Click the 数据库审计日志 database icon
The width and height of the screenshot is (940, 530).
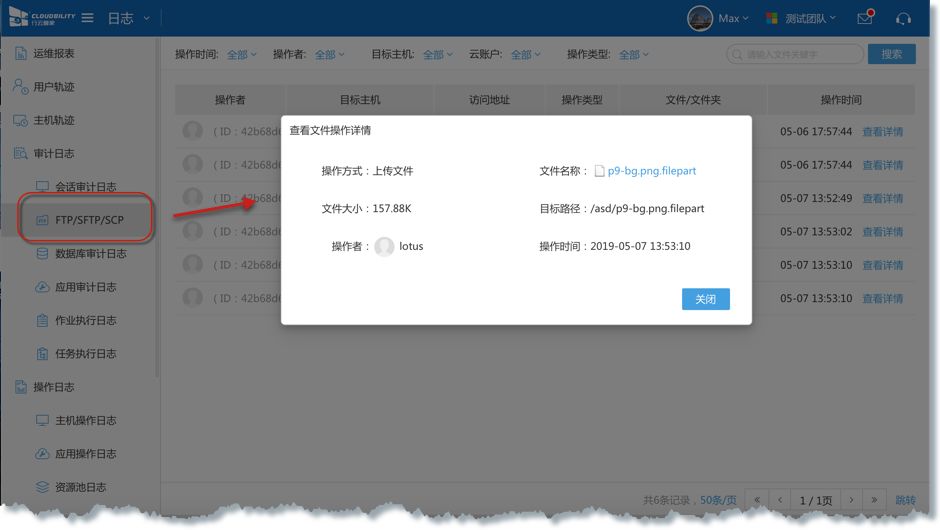(42, 254)
